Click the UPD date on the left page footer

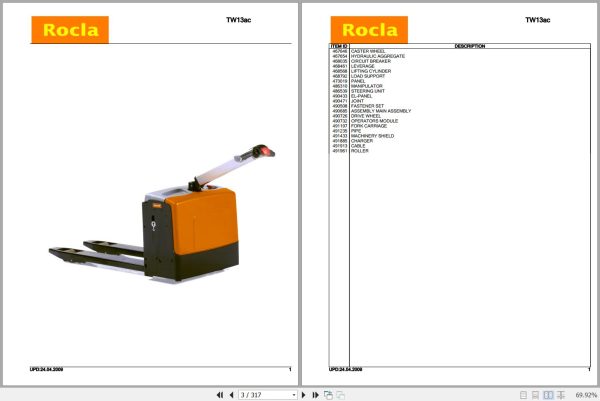[46, 369]
